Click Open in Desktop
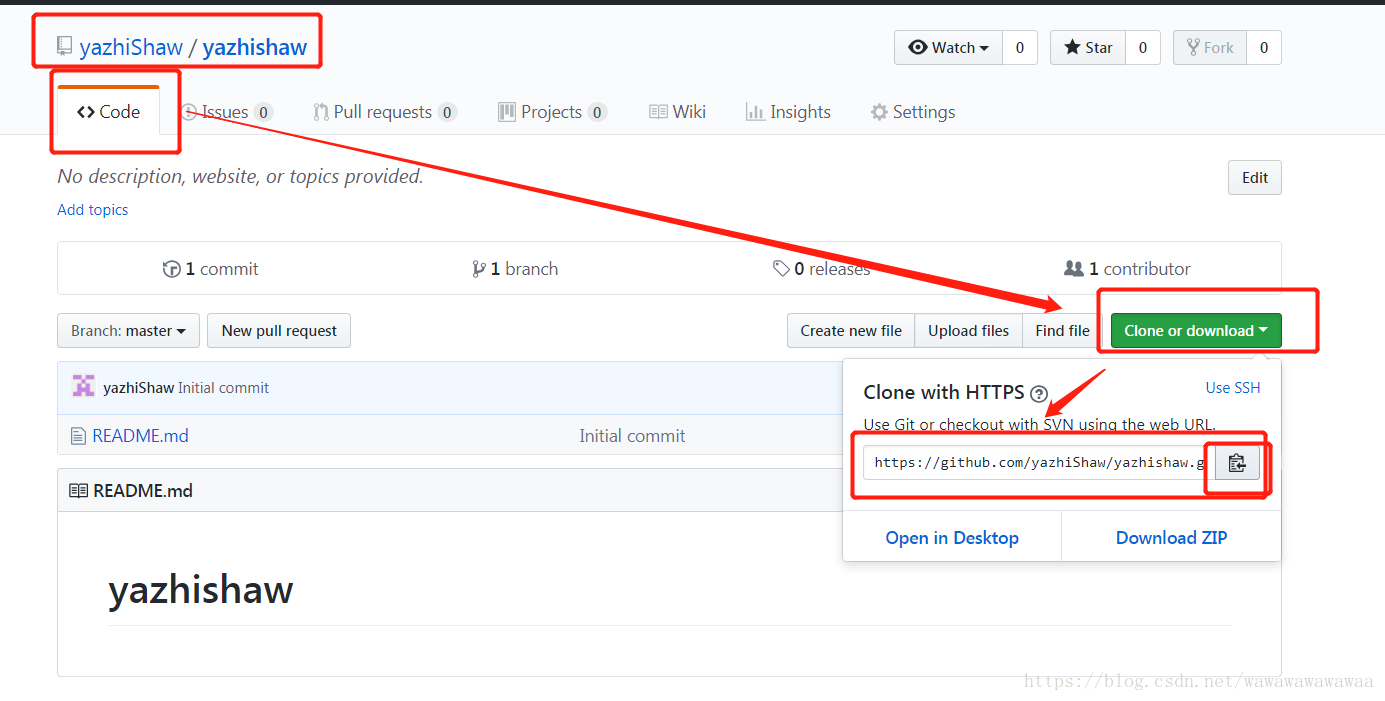The height and width of the screenshot is (701, 1385). point(952,538)
